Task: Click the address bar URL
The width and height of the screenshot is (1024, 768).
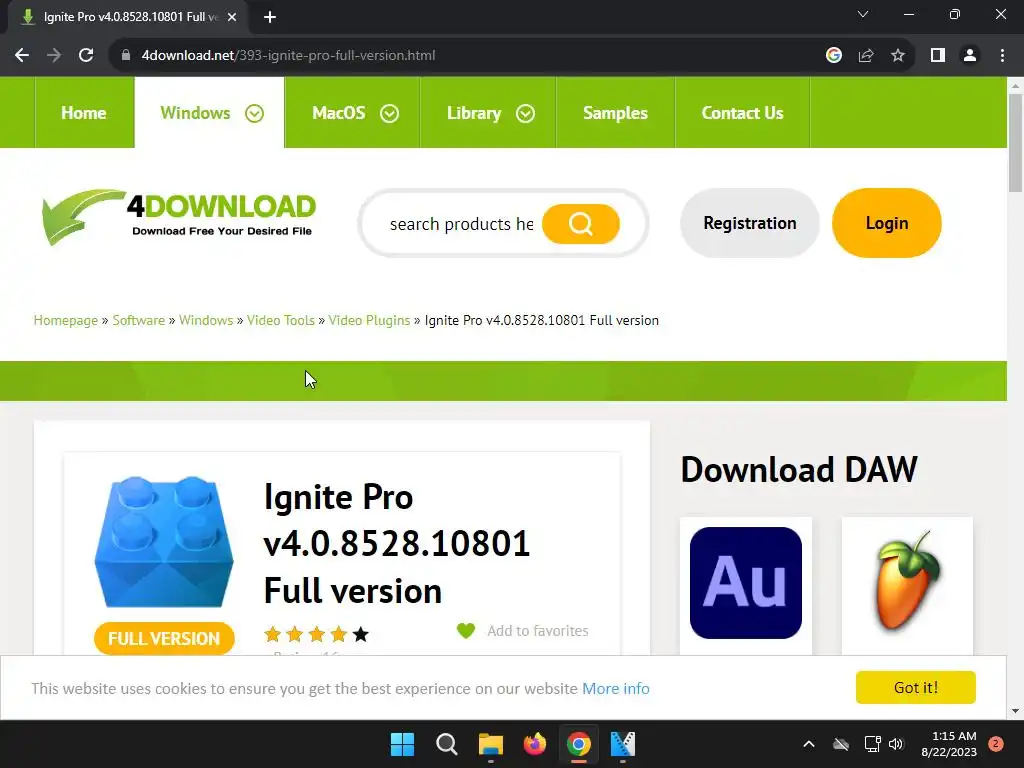Action: click(288, 56)
